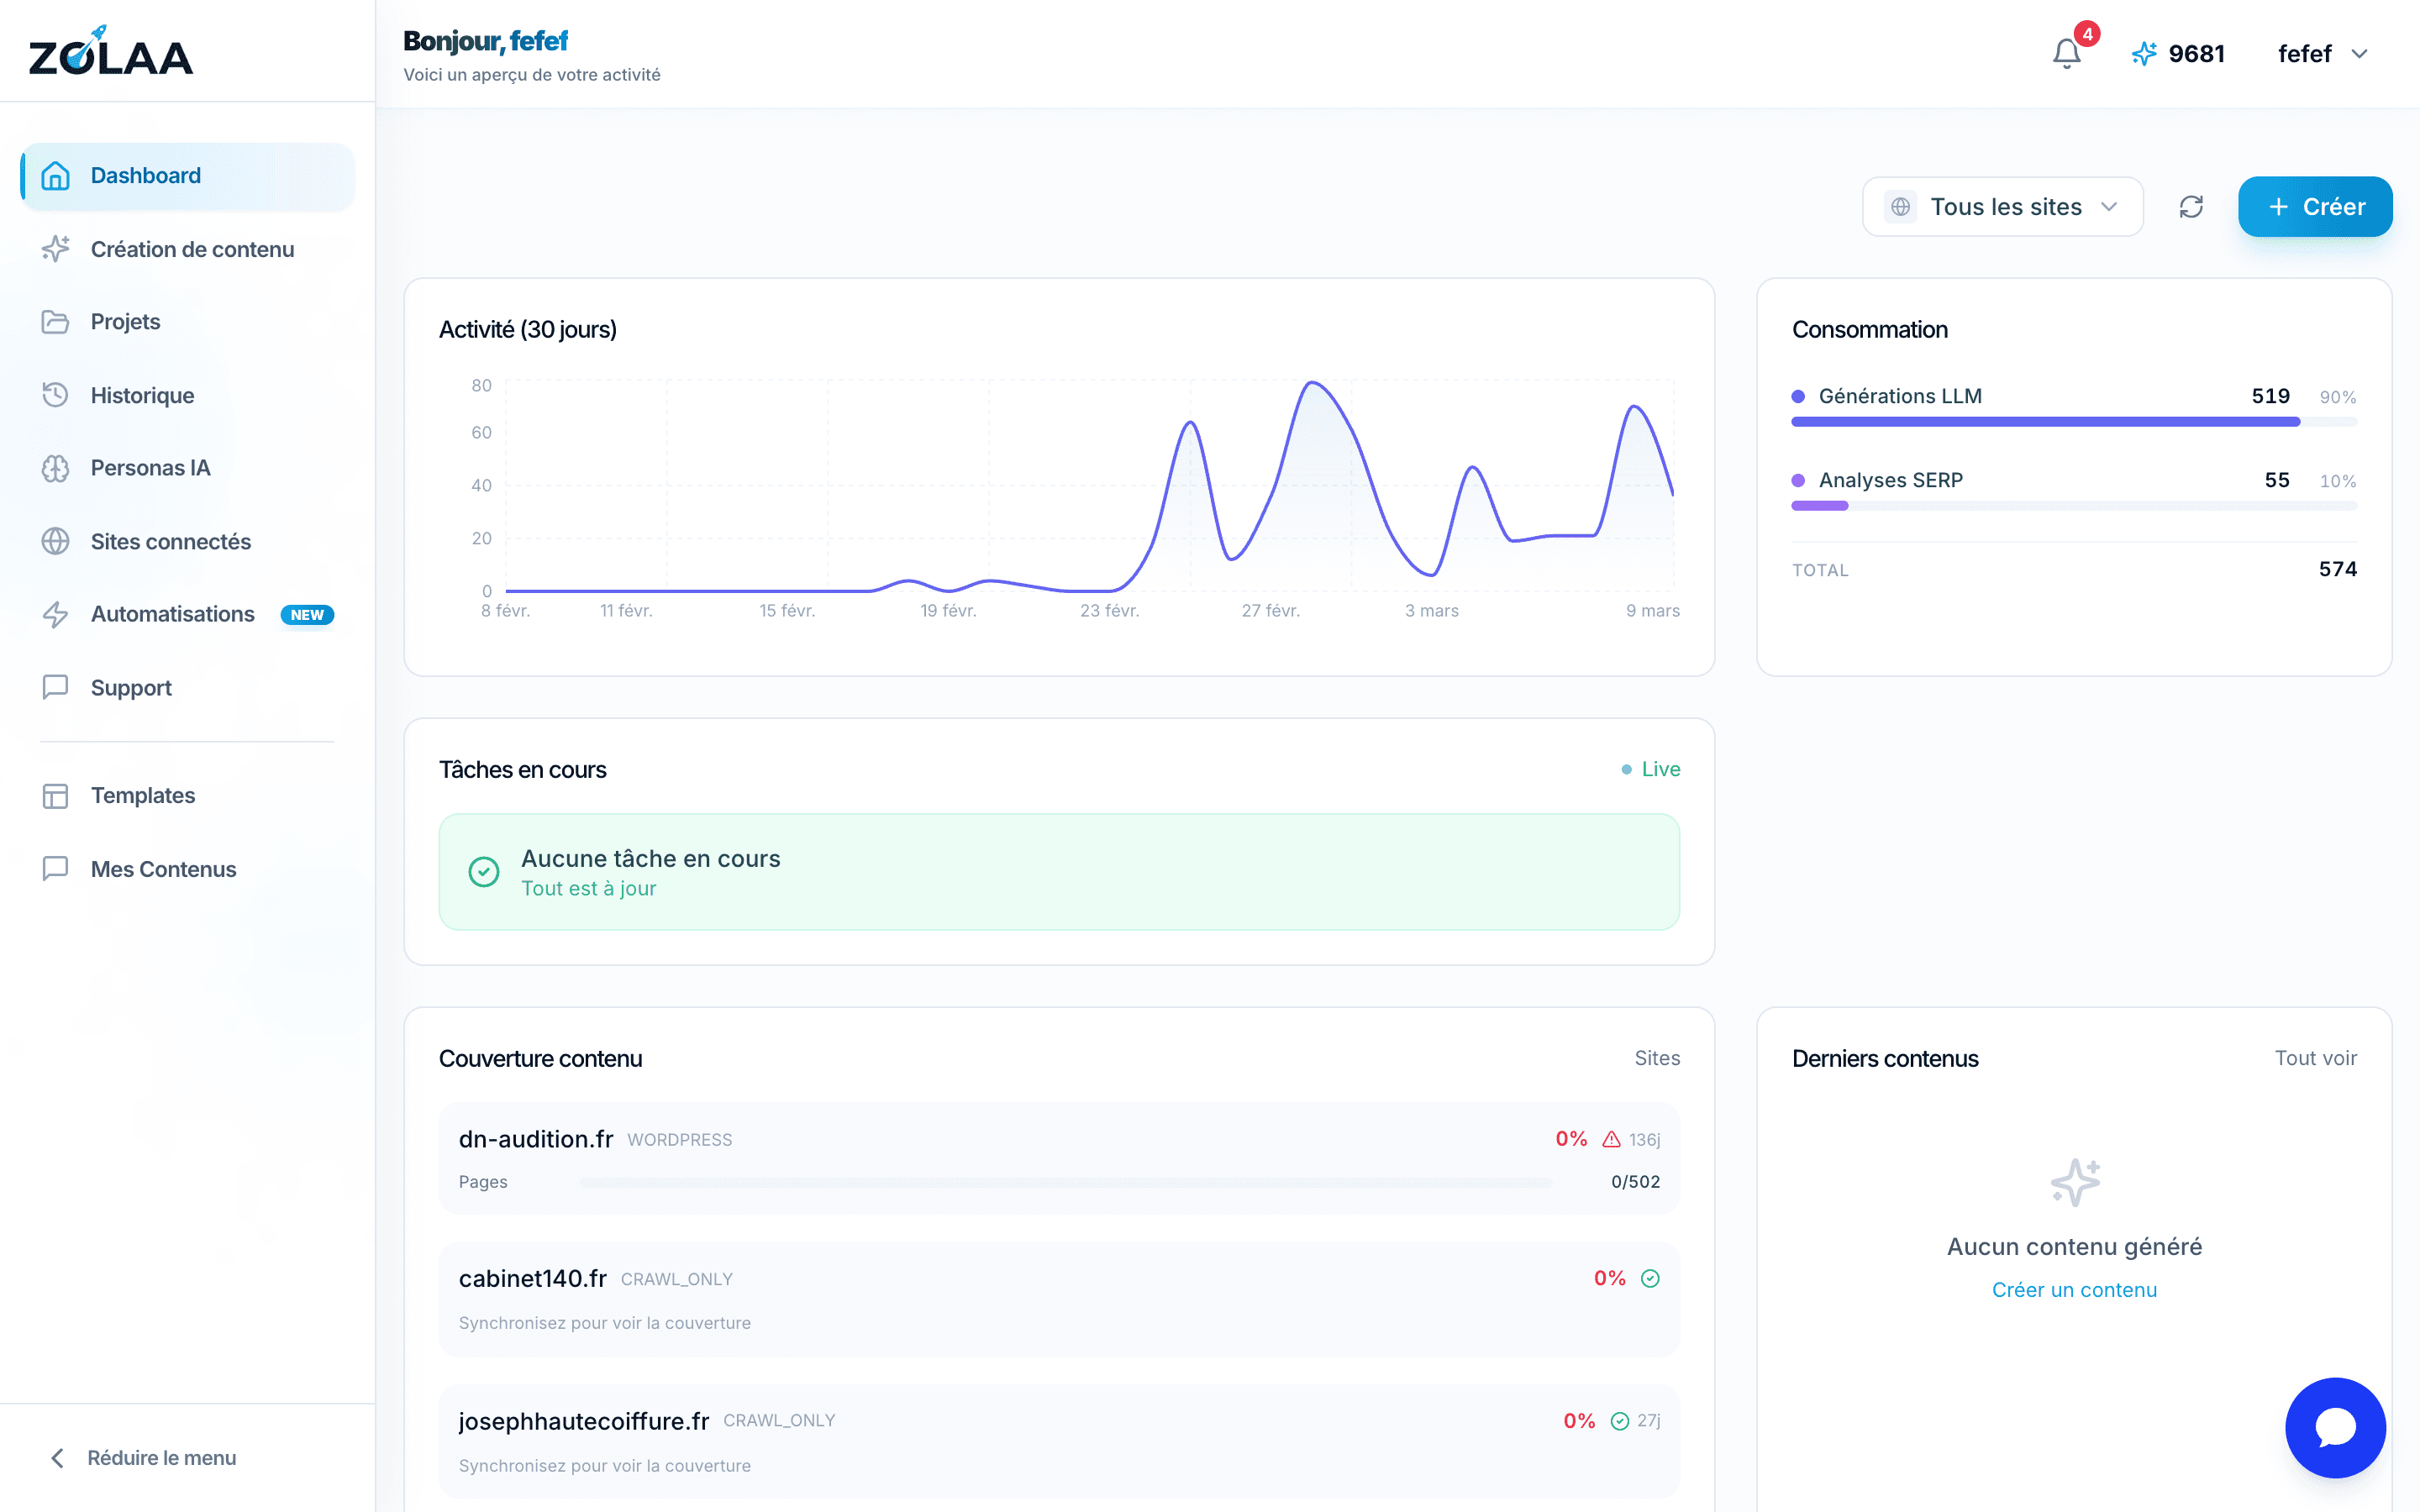Click the Créer un contenu link
2420x1512 pixels.
[2073, 1290]
